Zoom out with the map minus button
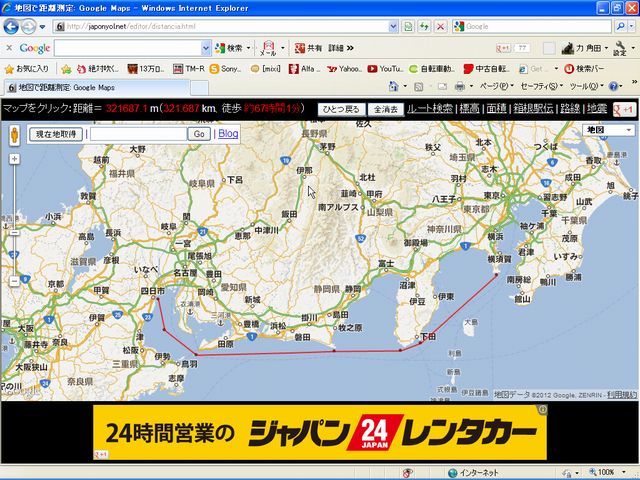Image resolution: width=640 pixels, height=480 pixels. (14, 281)
